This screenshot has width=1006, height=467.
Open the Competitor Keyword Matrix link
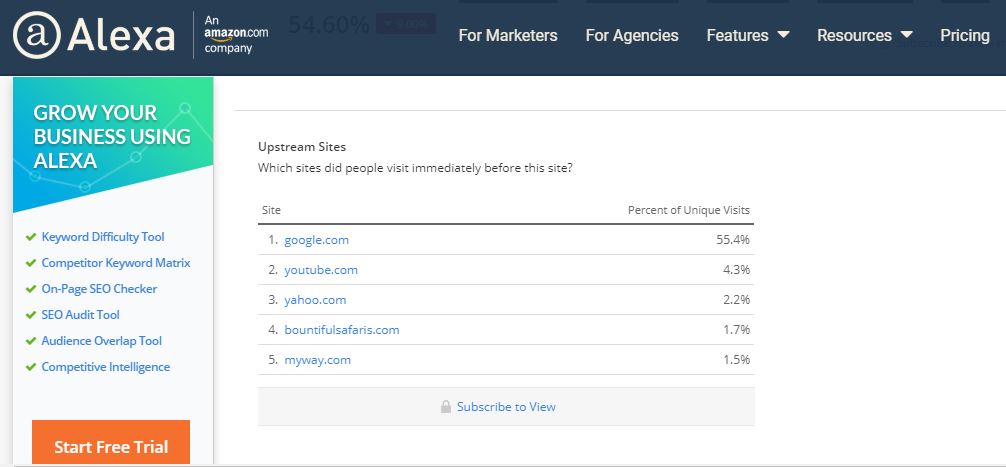click(x=115, y=263)
